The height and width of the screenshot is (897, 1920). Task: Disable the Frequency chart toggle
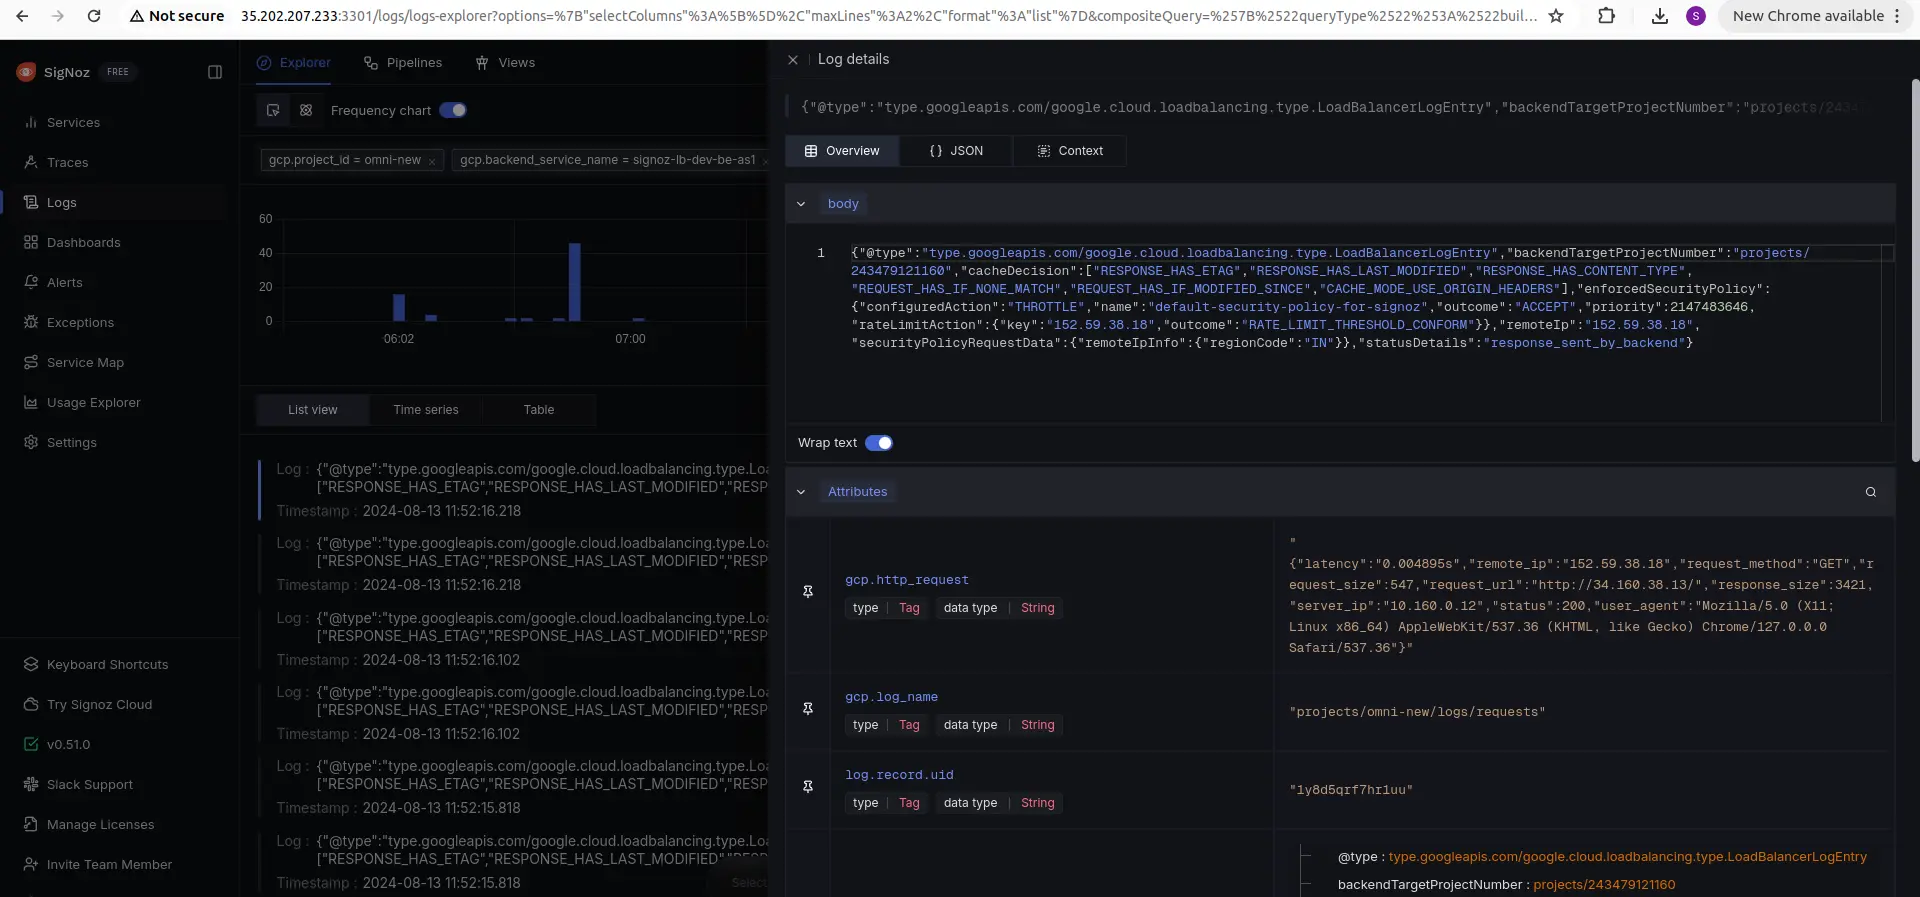click(x=453, y=110)
